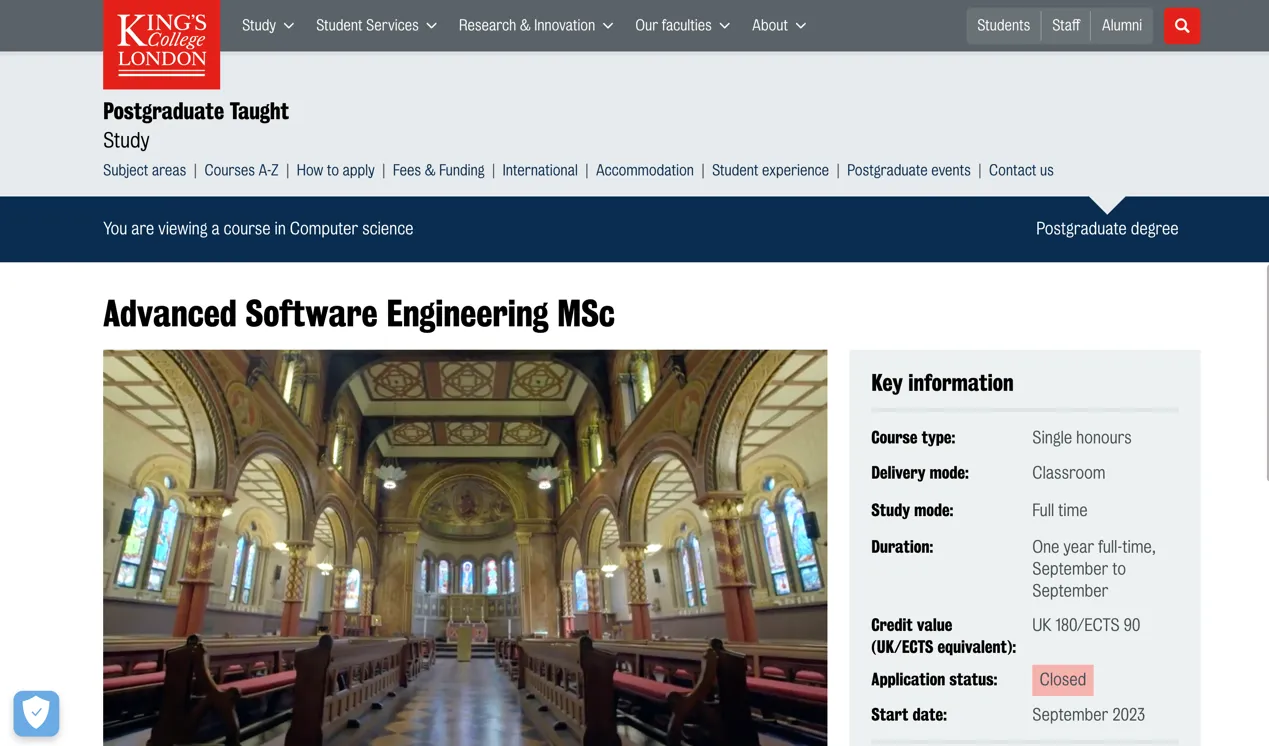The image size is (1269, 746).
Task: Expand the Our faculties menu
Action: pyautogui.click(x=682, y=26)
